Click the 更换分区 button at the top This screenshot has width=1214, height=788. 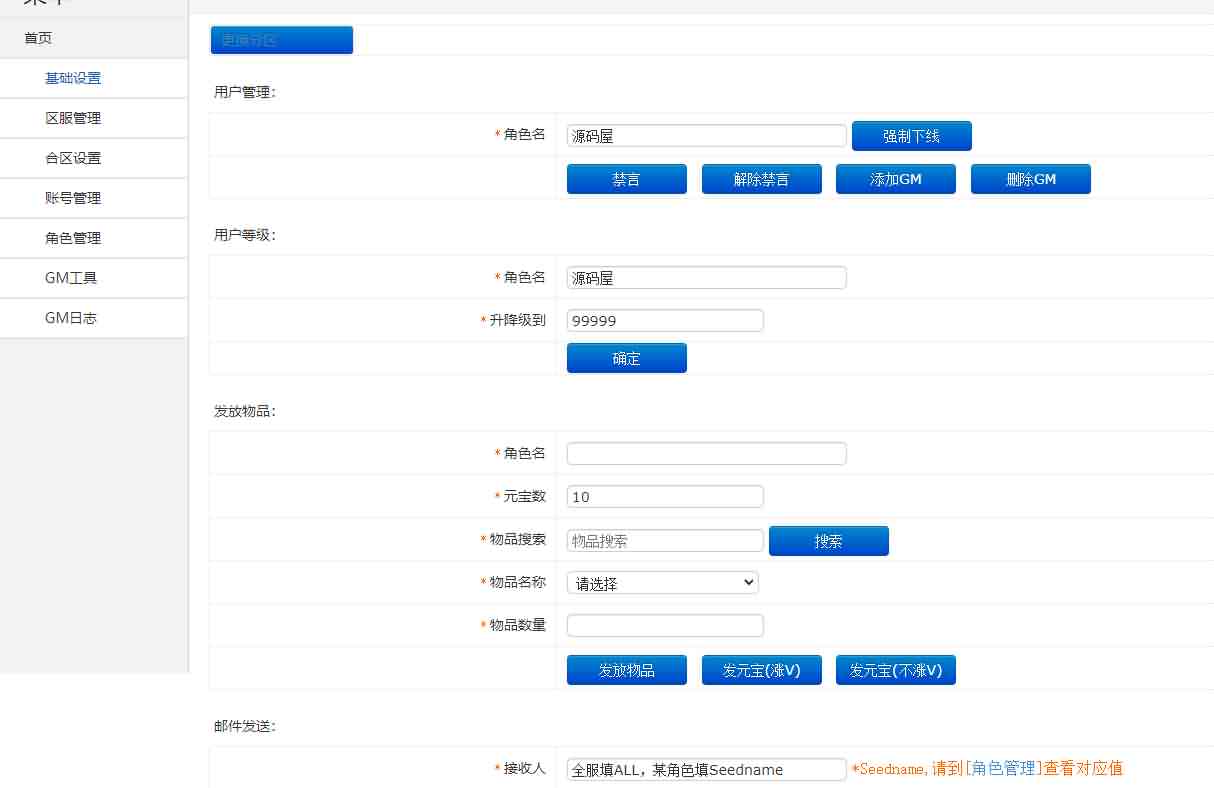tap(281, 40)
